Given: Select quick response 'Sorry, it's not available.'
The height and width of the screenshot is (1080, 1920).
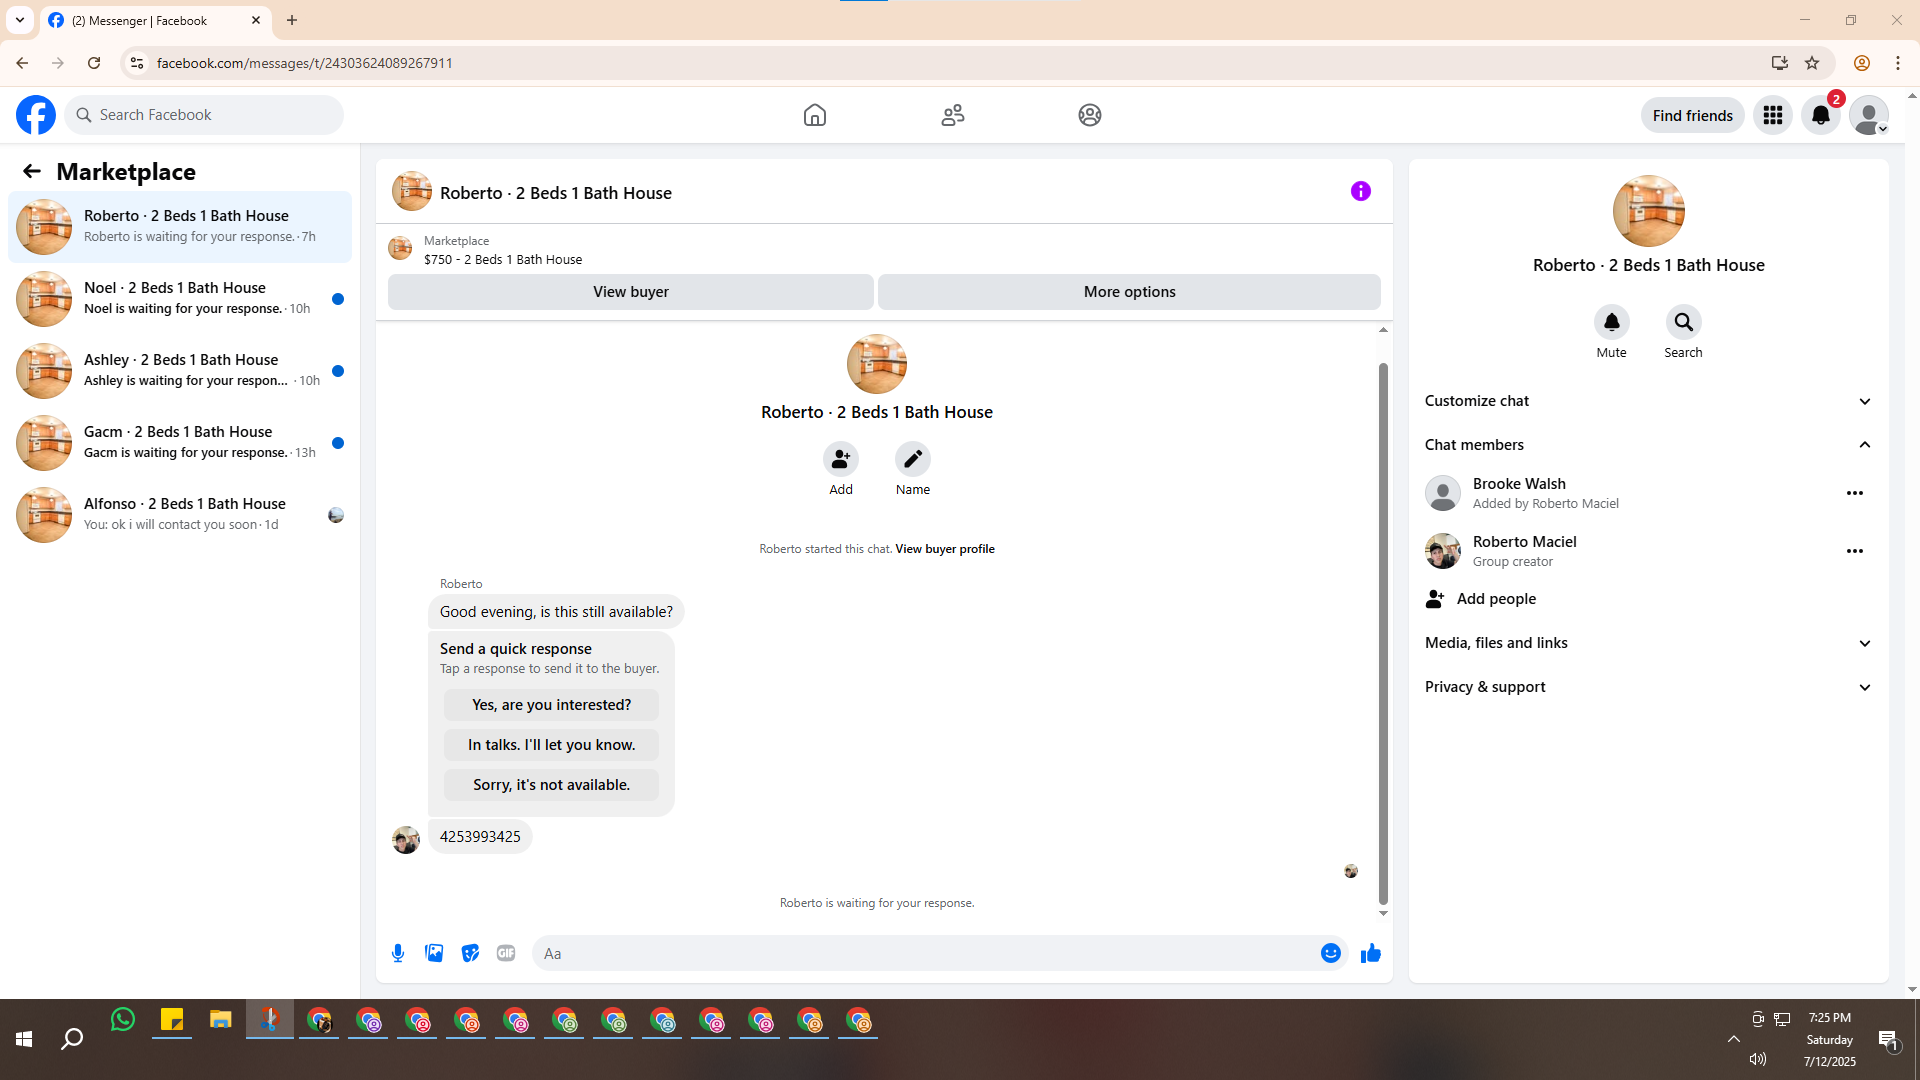Looking at the screenshot, I should [551, 785].
